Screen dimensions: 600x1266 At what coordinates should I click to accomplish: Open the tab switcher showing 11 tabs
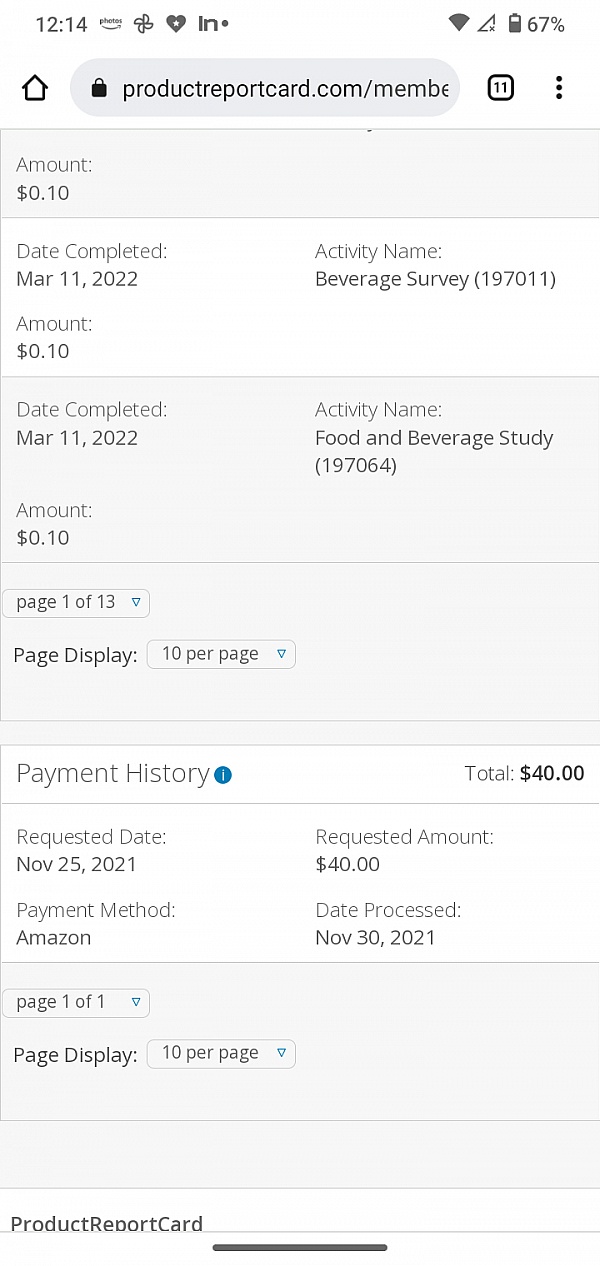500,88
